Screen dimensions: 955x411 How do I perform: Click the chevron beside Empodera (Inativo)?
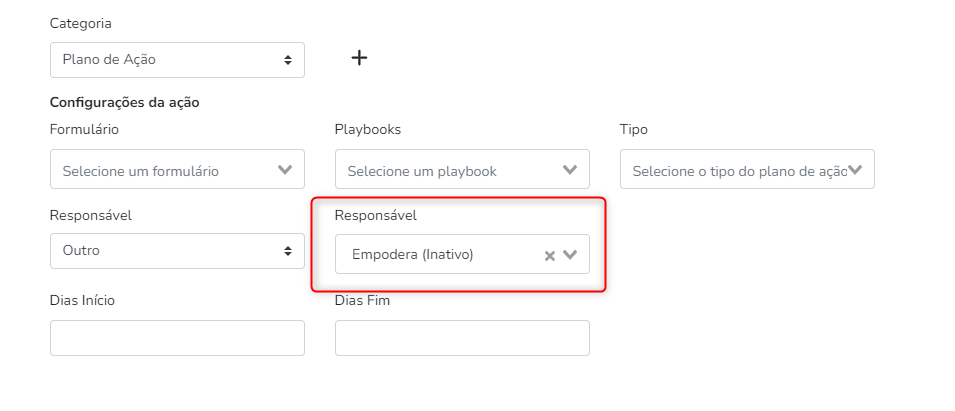[571, 255]
